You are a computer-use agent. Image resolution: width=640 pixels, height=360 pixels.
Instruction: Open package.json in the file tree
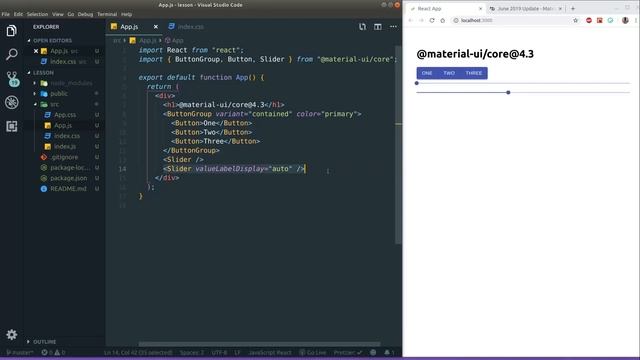[x=68, y=178]
